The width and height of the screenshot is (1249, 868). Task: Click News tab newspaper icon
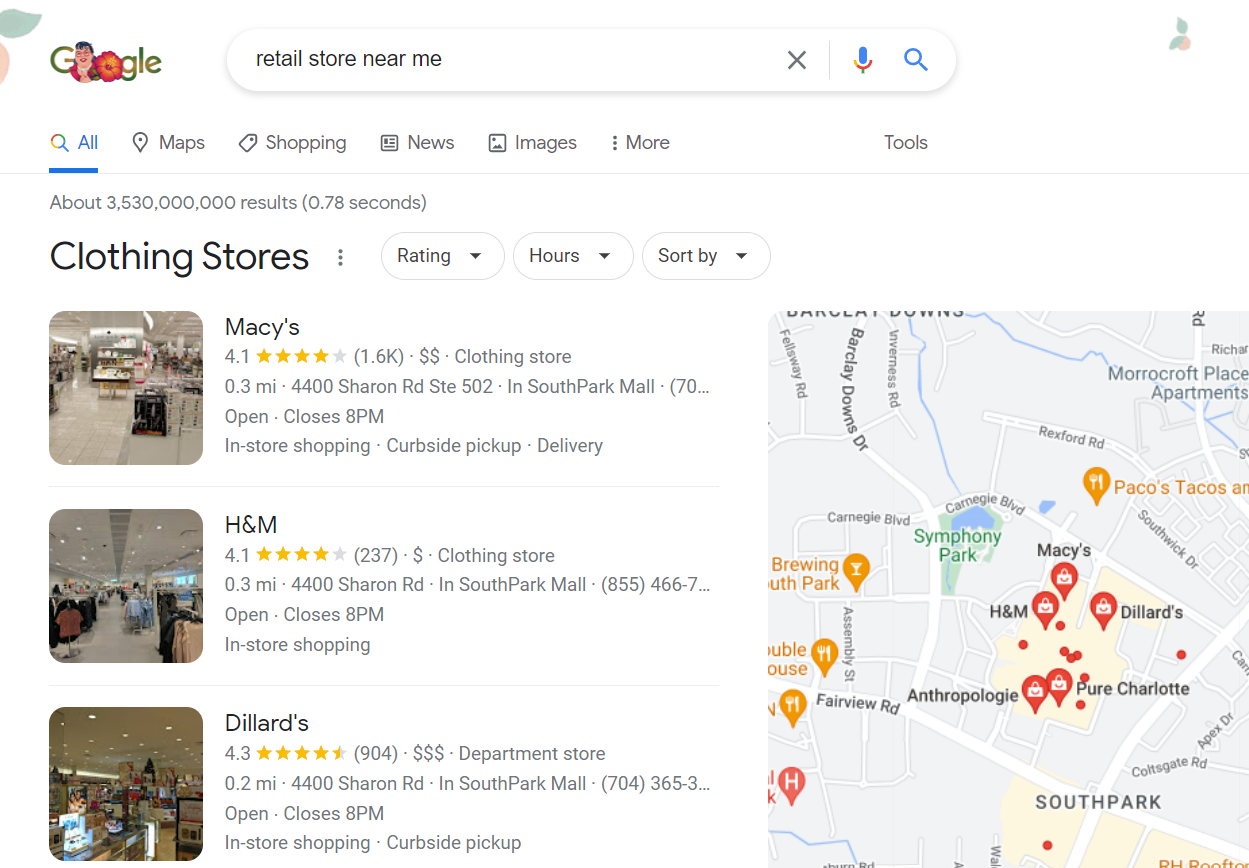(390, 143)
